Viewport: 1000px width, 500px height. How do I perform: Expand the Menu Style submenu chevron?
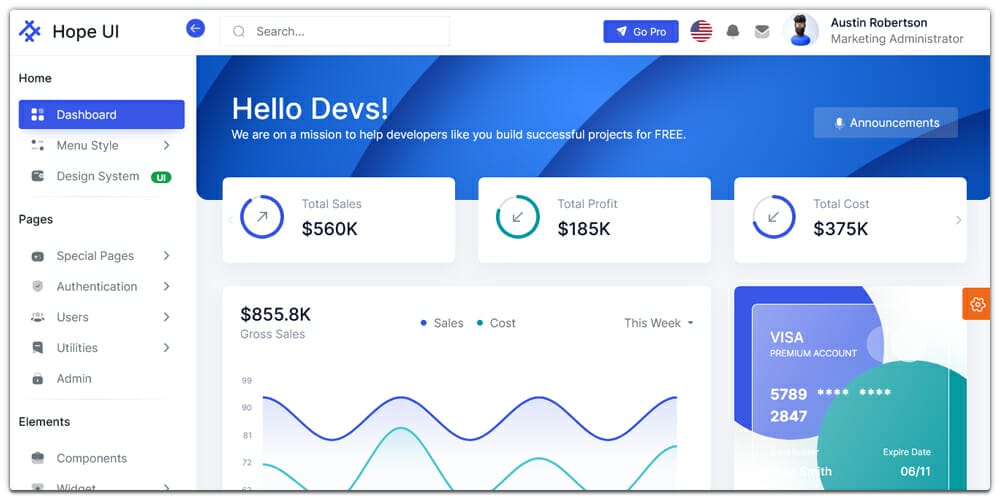(166, 145)
